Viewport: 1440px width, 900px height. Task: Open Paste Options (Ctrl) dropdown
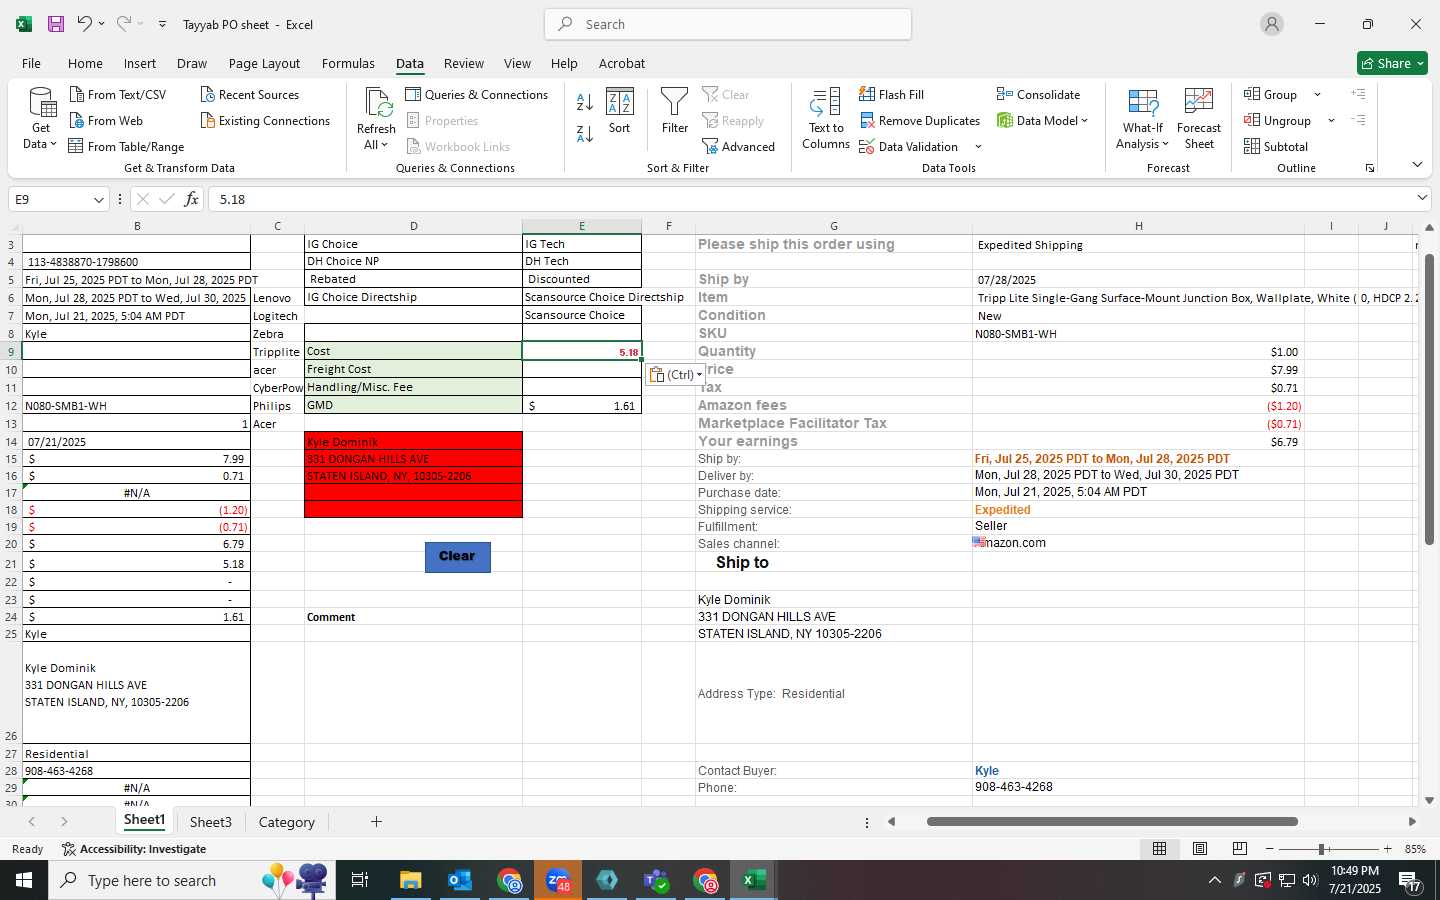click(676, 374)
